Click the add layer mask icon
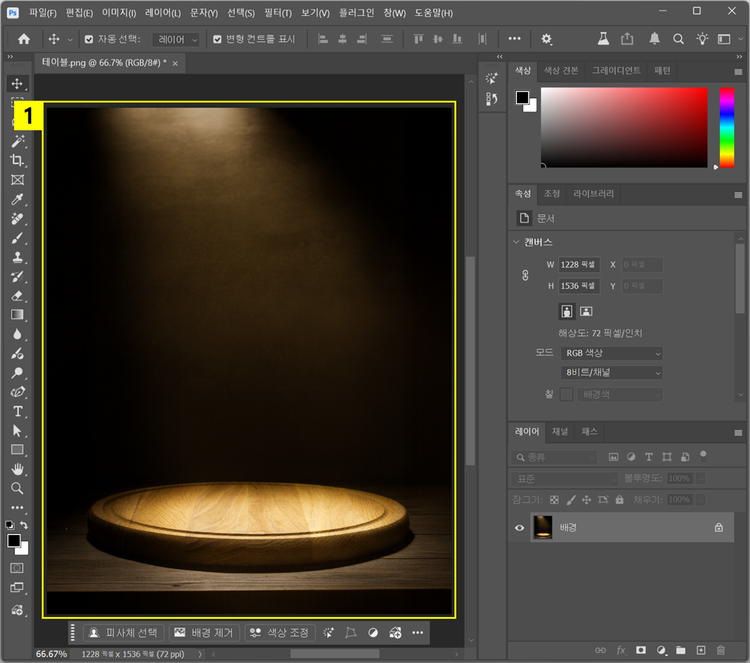Screen dimensions: 750x663 tap(641, 650)
